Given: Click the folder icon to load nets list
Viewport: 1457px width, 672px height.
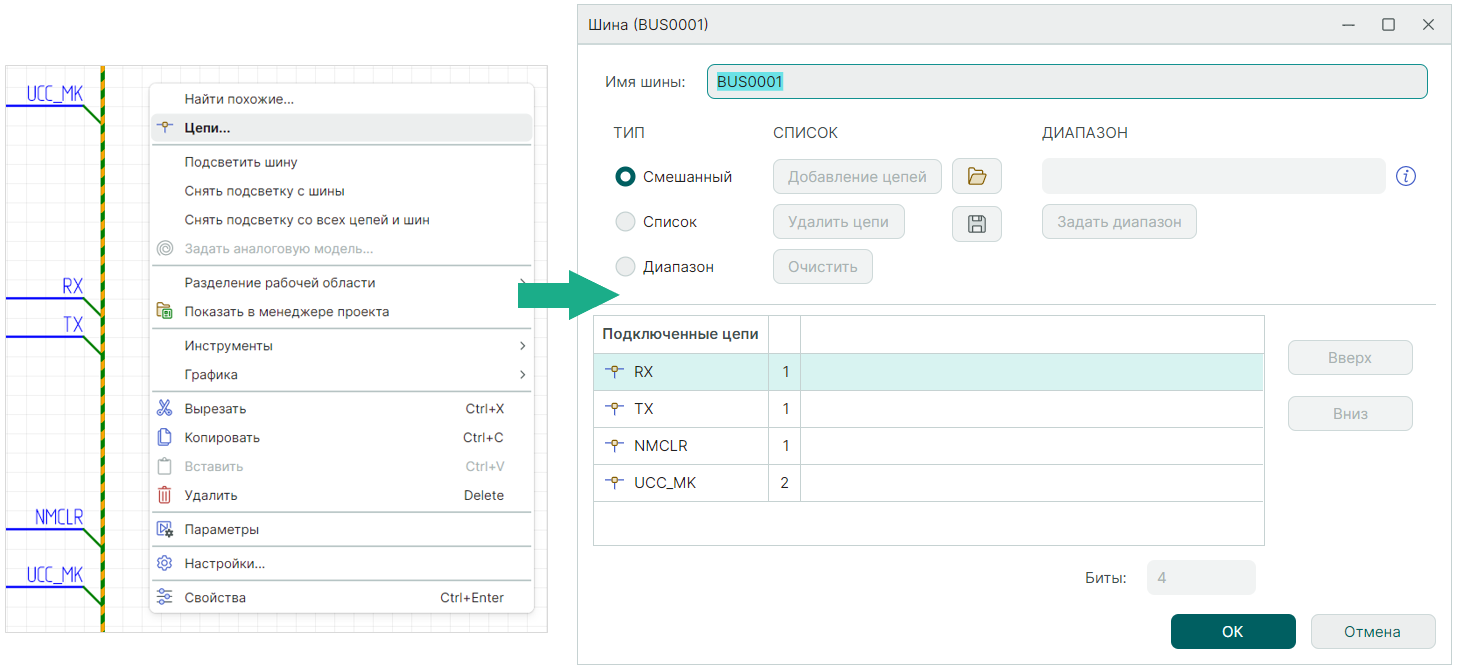Looking at the screenshot, I should coord(976,177).
